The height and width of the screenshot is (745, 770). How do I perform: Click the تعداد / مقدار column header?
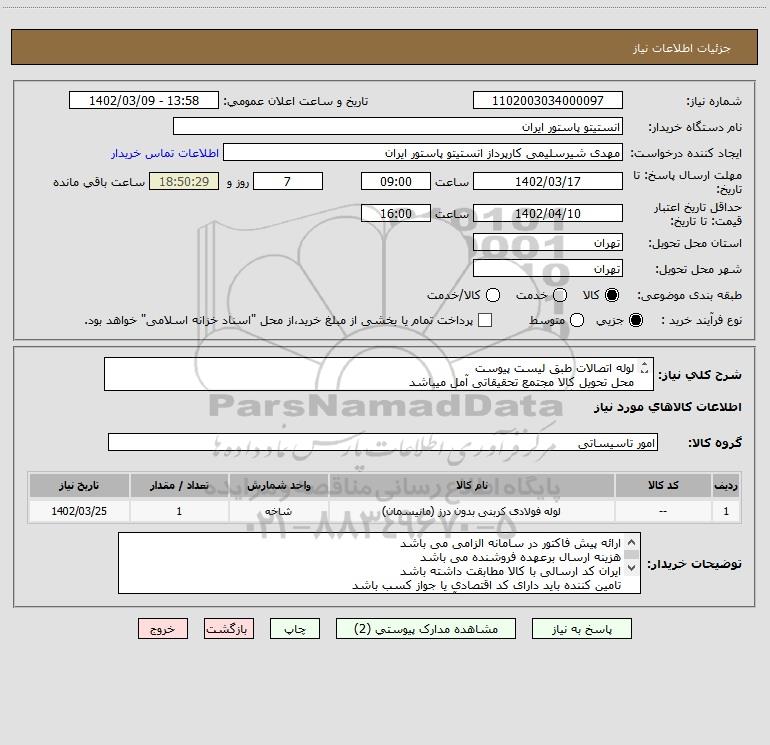click(x=179, y=485)
